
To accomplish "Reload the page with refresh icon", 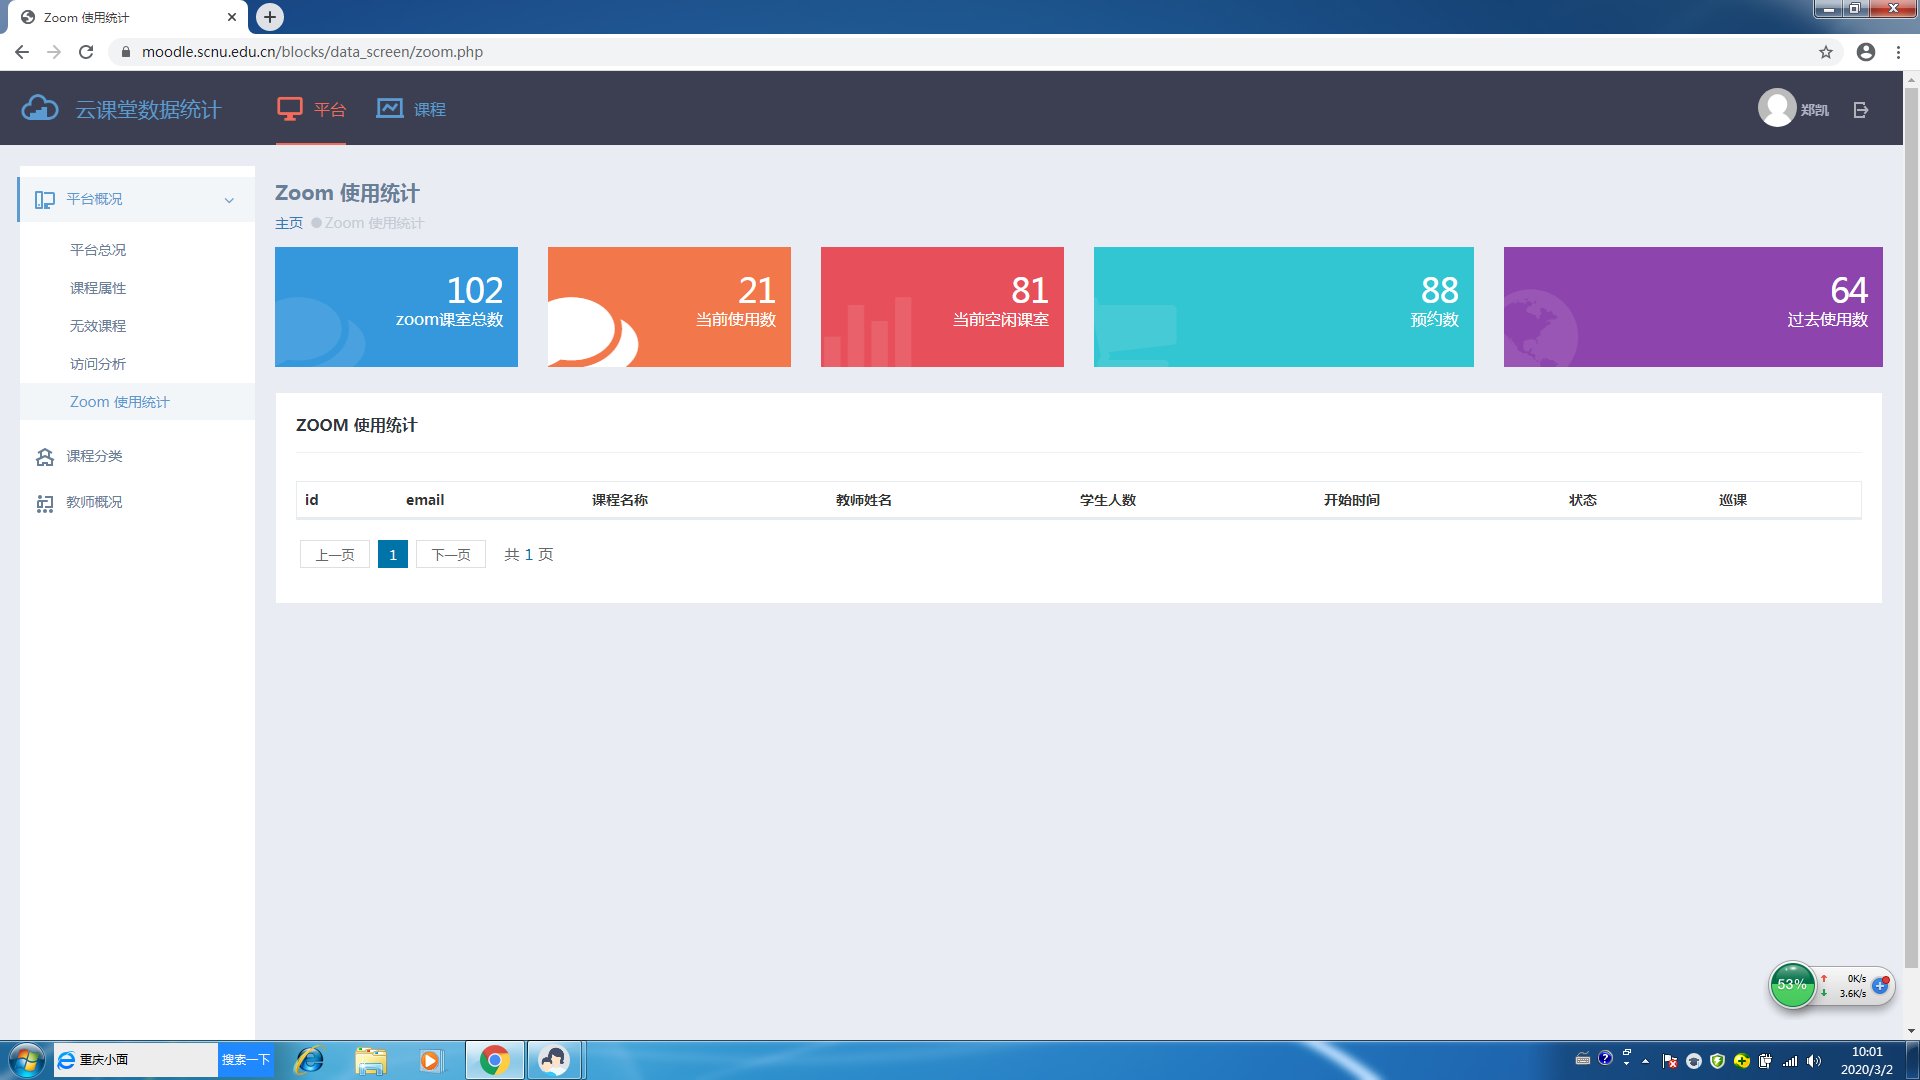I will tap(86, 52).
